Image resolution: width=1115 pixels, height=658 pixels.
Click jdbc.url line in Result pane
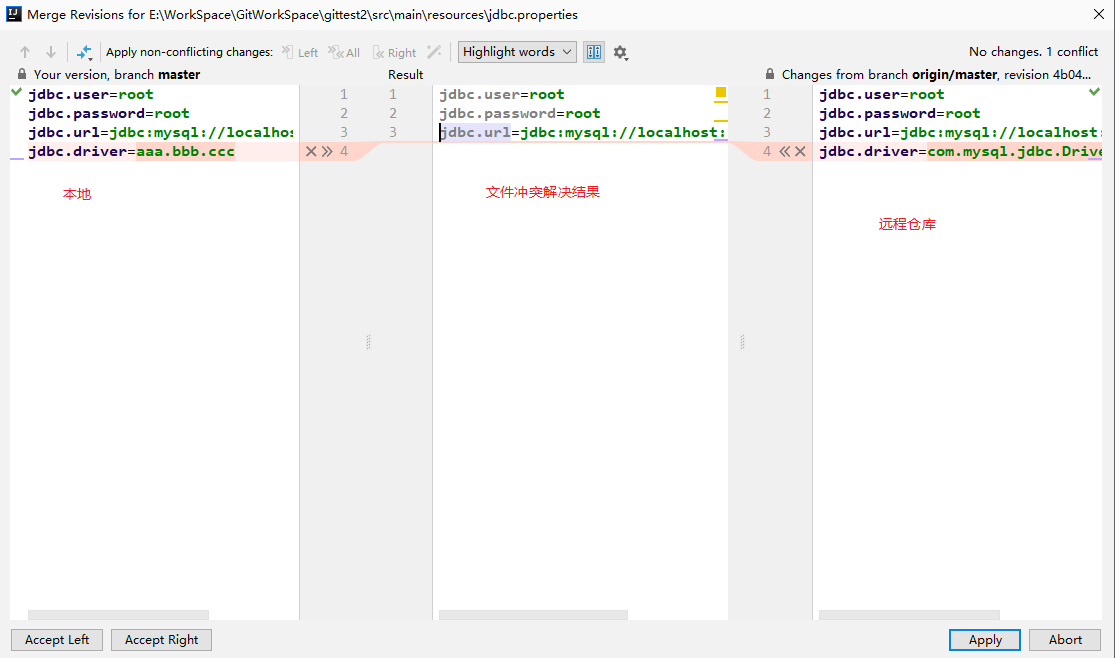point(582,132)
